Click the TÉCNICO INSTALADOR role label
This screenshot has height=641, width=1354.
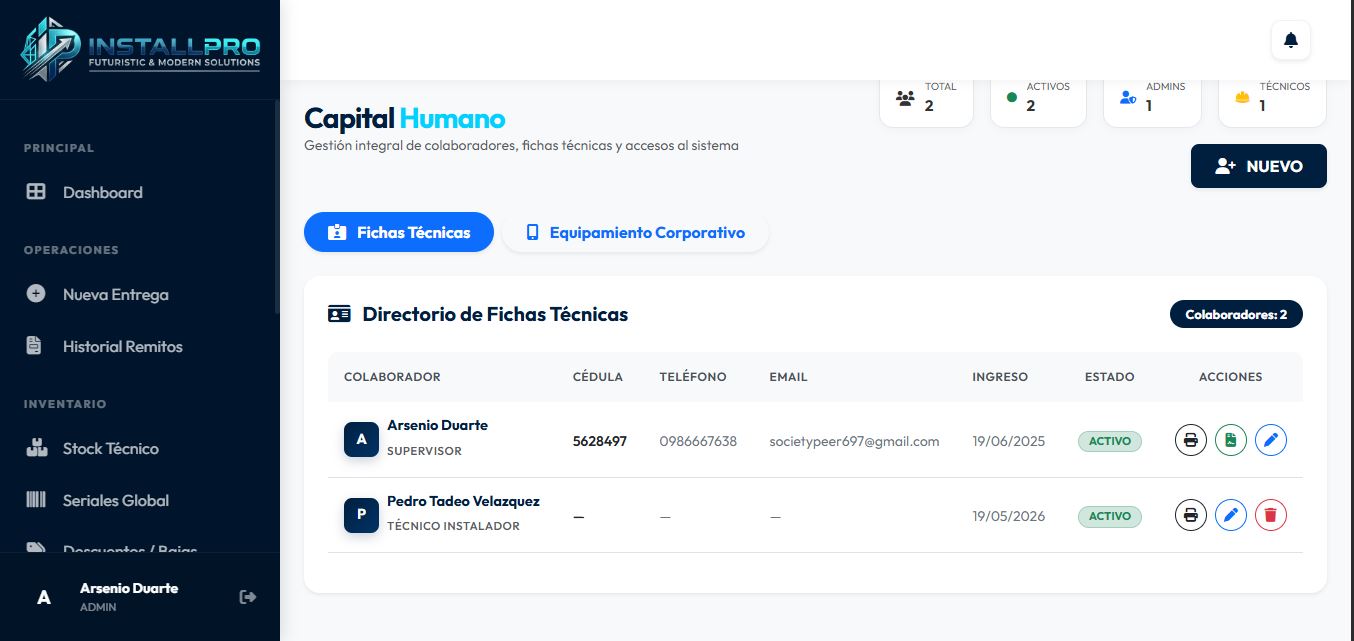pyautogui.click(x=453, y=526)
